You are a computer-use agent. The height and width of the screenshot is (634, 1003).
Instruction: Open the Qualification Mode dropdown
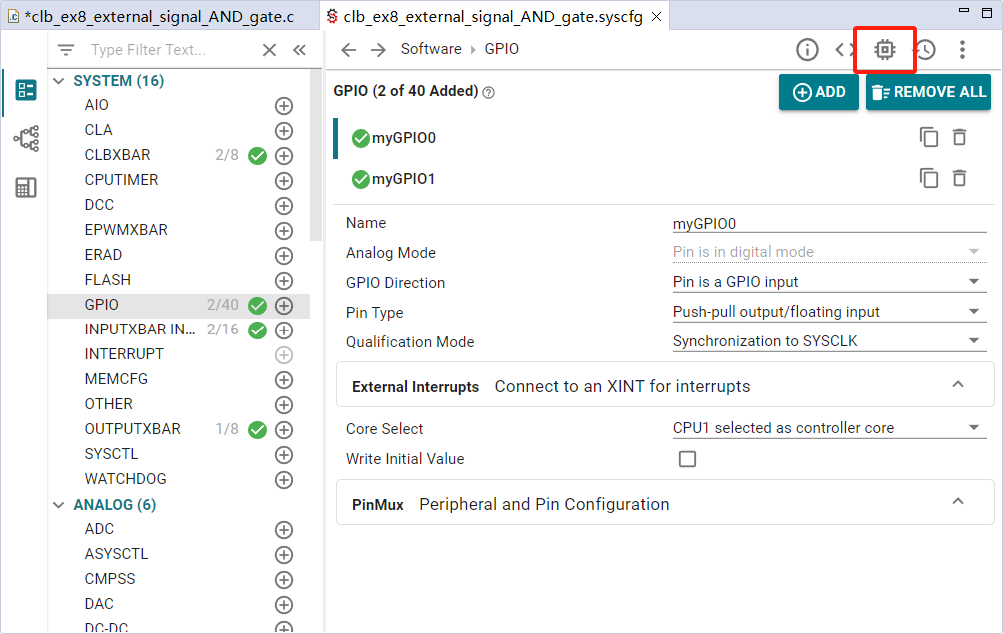pos(829,342)
